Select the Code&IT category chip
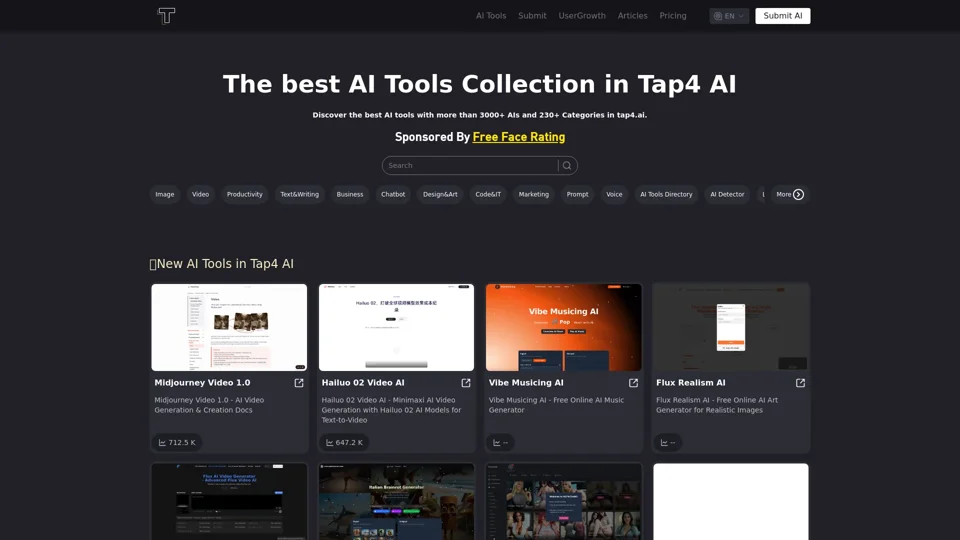960x540 pixels. pos(488,195)
